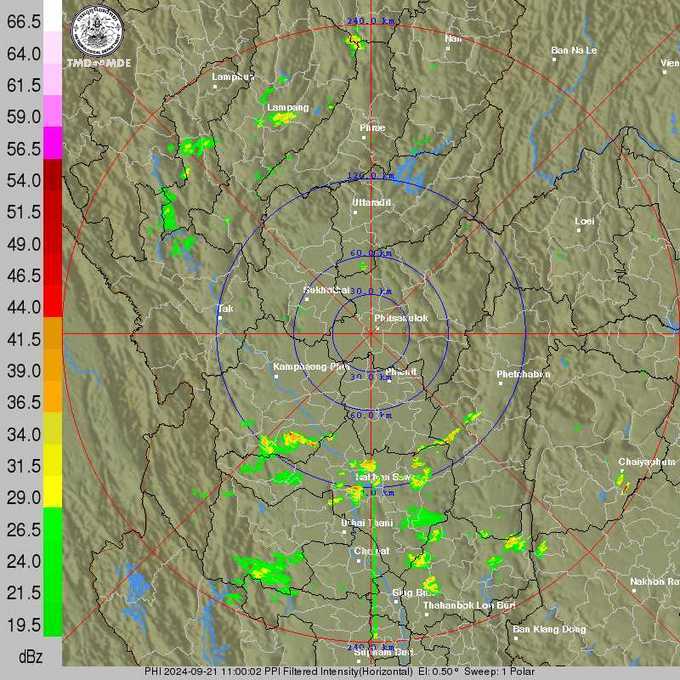Click the Sweep: 1 Polar footer text
The height and width of the screenshot is (680, 680).
coord(500,672)
